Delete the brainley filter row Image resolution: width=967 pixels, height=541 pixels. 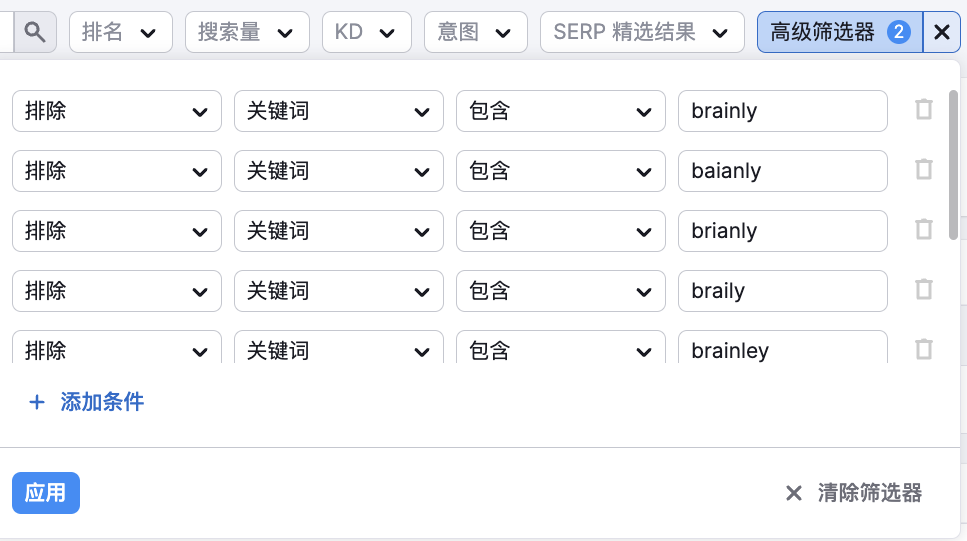[x=924, y=349]
